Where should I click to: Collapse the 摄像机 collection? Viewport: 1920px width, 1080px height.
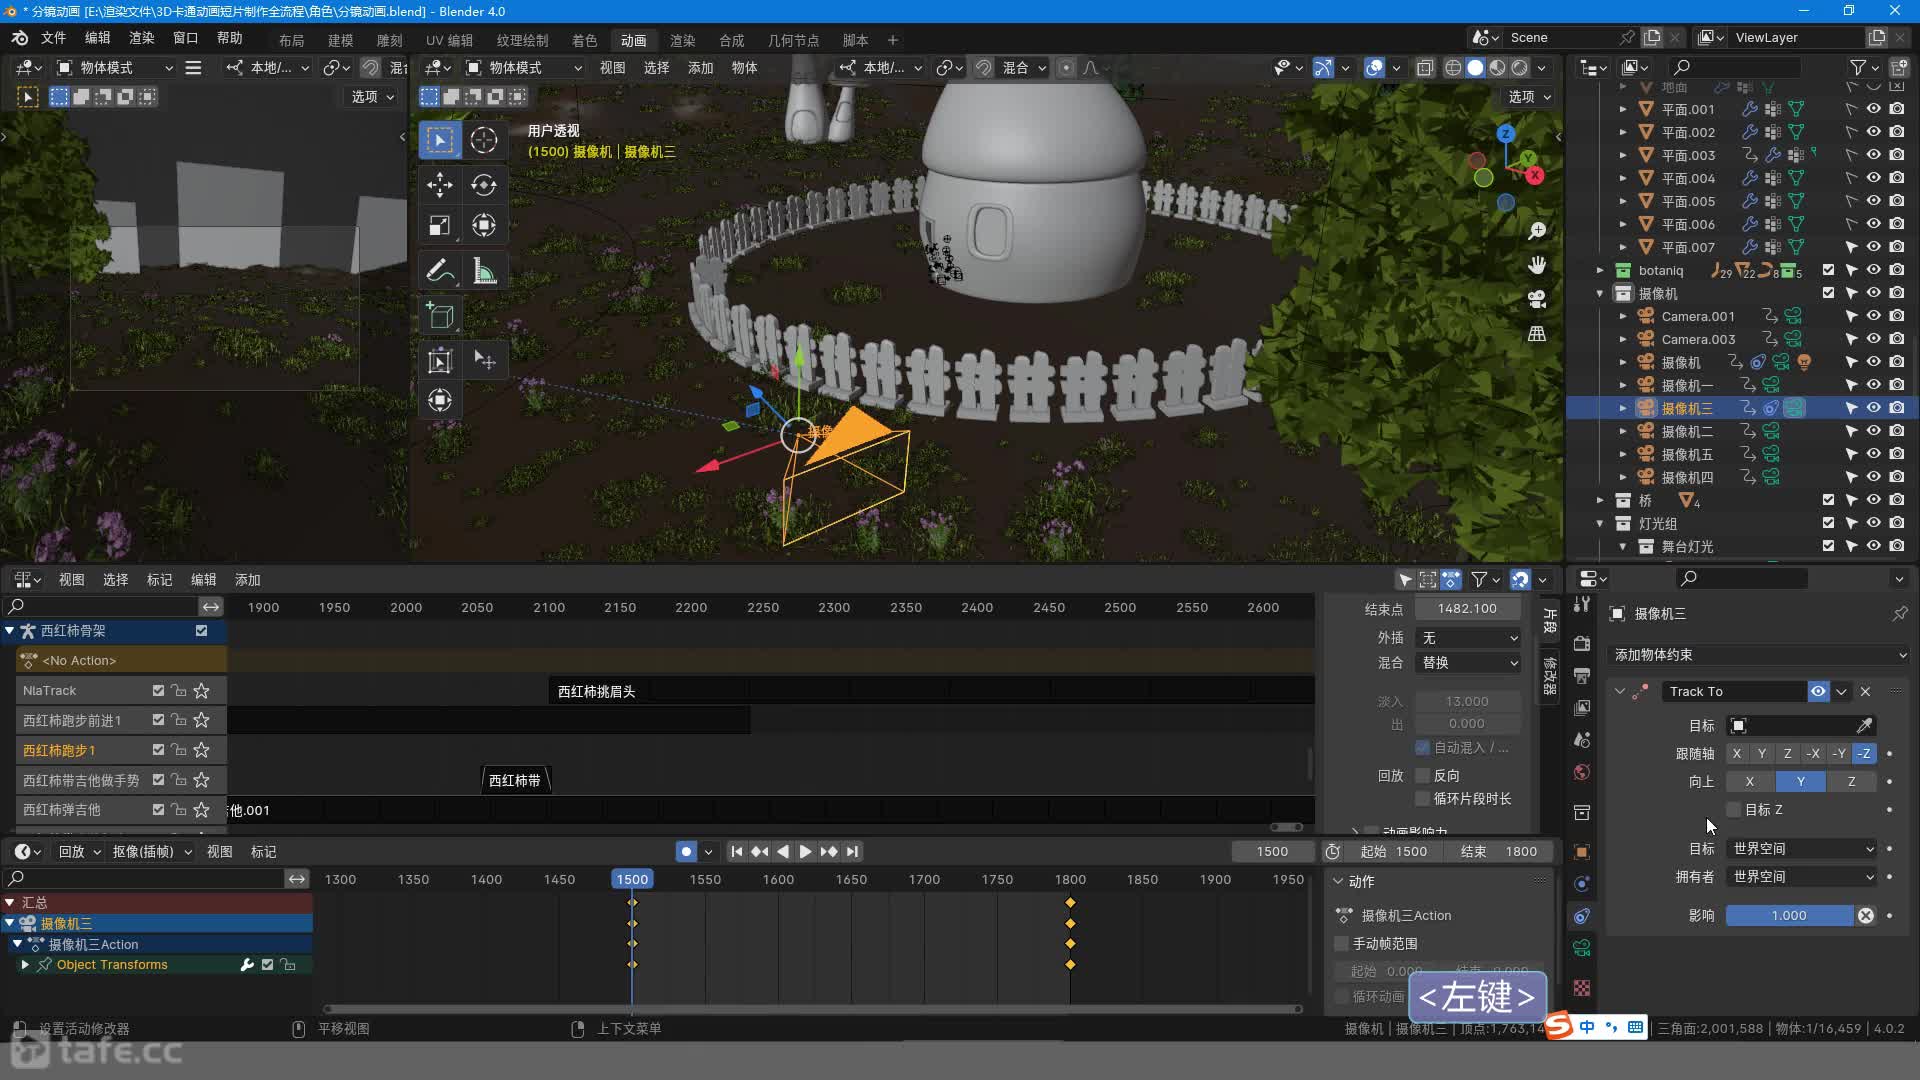(1600, 293)
